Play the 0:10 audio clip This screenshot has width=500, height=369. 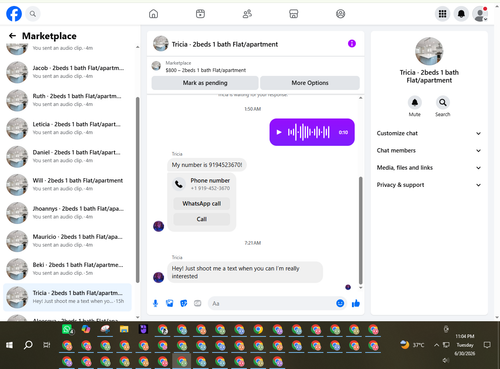point(279,132)
